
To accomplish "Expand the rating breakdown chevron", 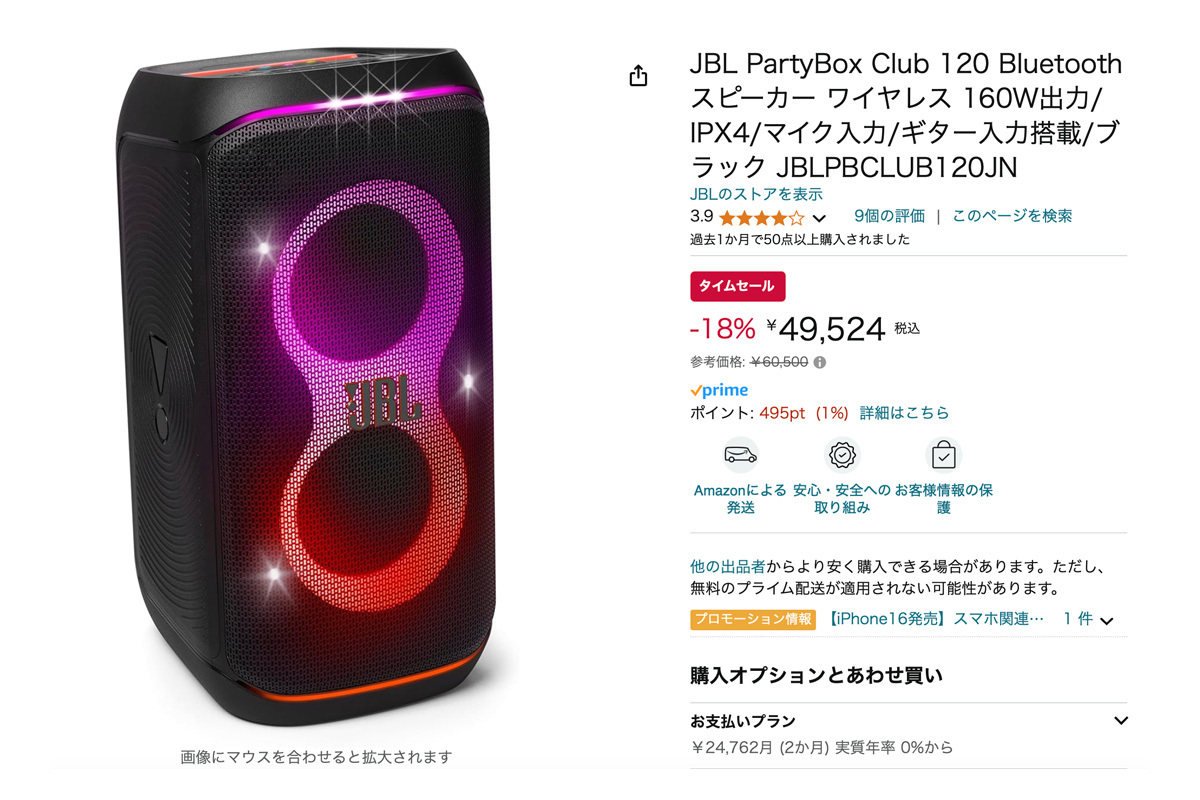I will [x=819, y=218].
